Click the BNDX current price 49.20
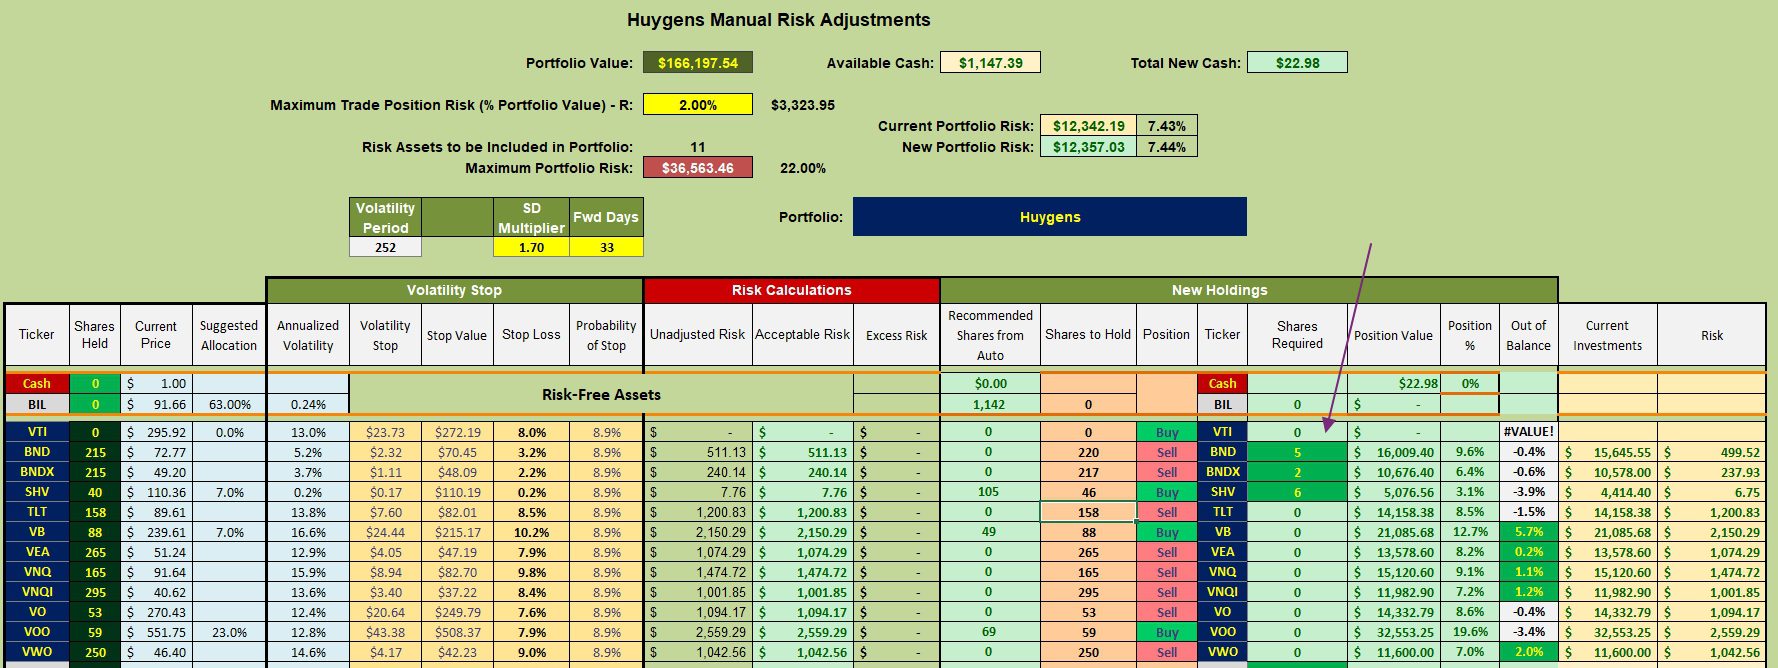The image size is (1778, 668). 156,472
